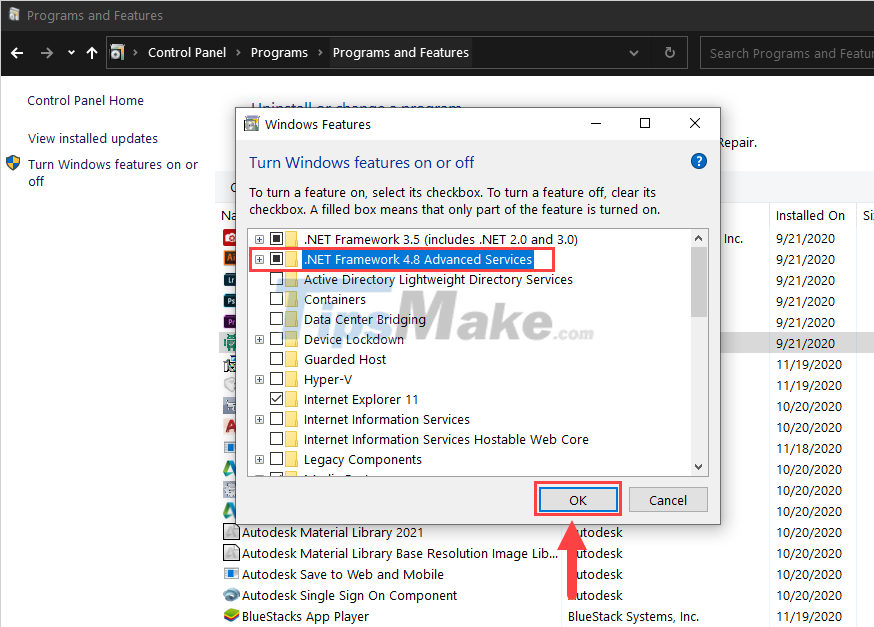The image size is (874, 627).
Task: Click inside the search programs field
Action: click(790, 52)
